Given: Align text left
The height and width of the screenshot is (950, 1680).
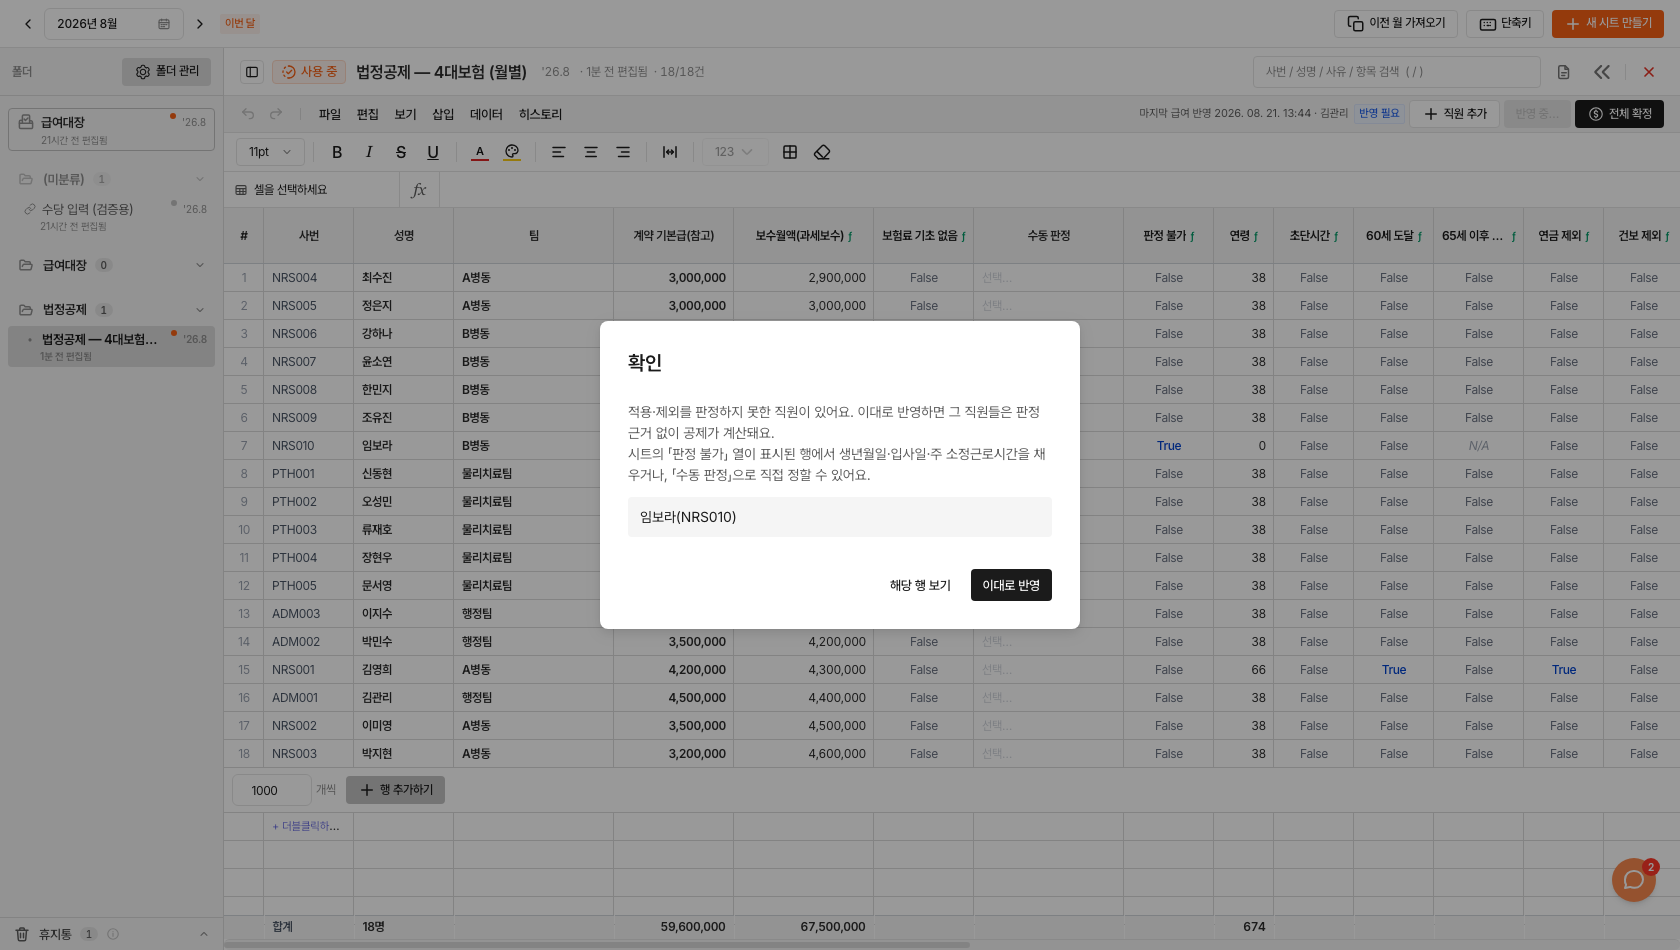Looking at the screenshot, I should point(559,152).
